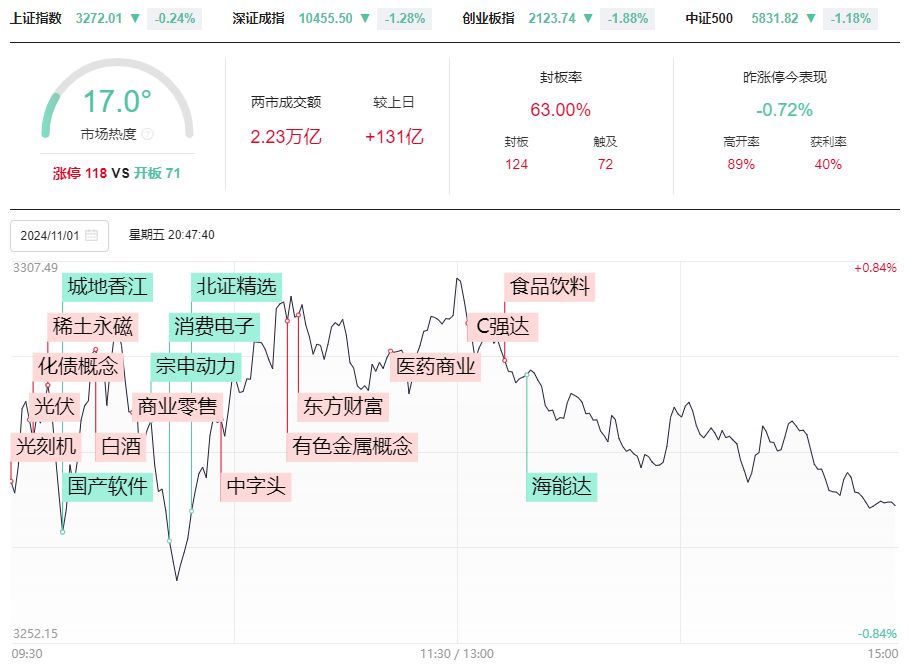
Task: Click the market heat help question icon
Action: [x=148, y=134]
